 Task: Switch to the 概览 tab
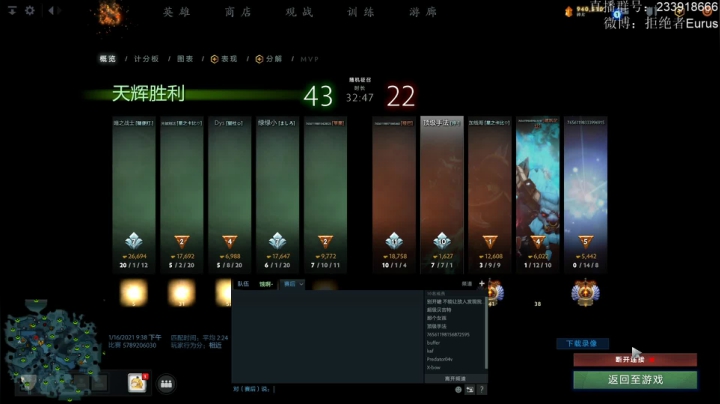point(108,59)
